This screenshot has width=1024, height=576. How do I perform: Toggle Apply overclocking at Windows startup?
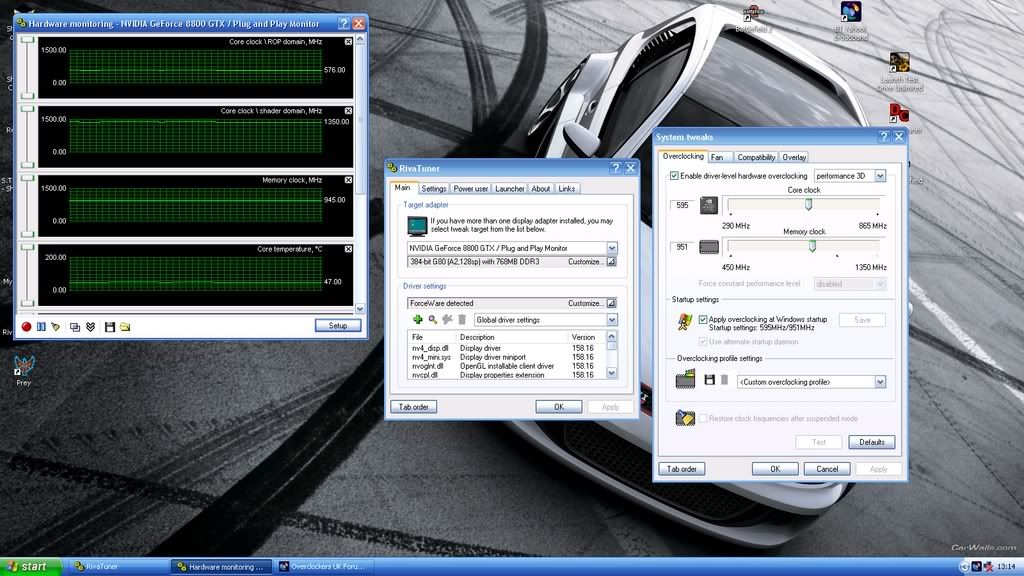click(x=703, y=319)
